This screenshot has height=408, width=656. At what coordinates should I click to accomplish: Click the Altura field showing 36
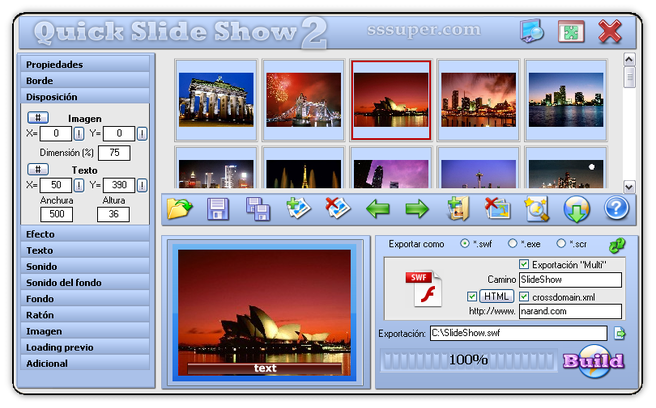click(x=113, y=214)
